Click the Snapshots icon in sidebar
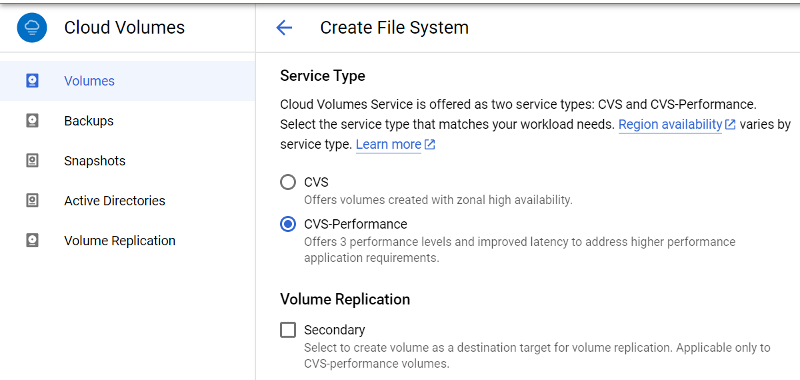 click(x=32, y=161)
